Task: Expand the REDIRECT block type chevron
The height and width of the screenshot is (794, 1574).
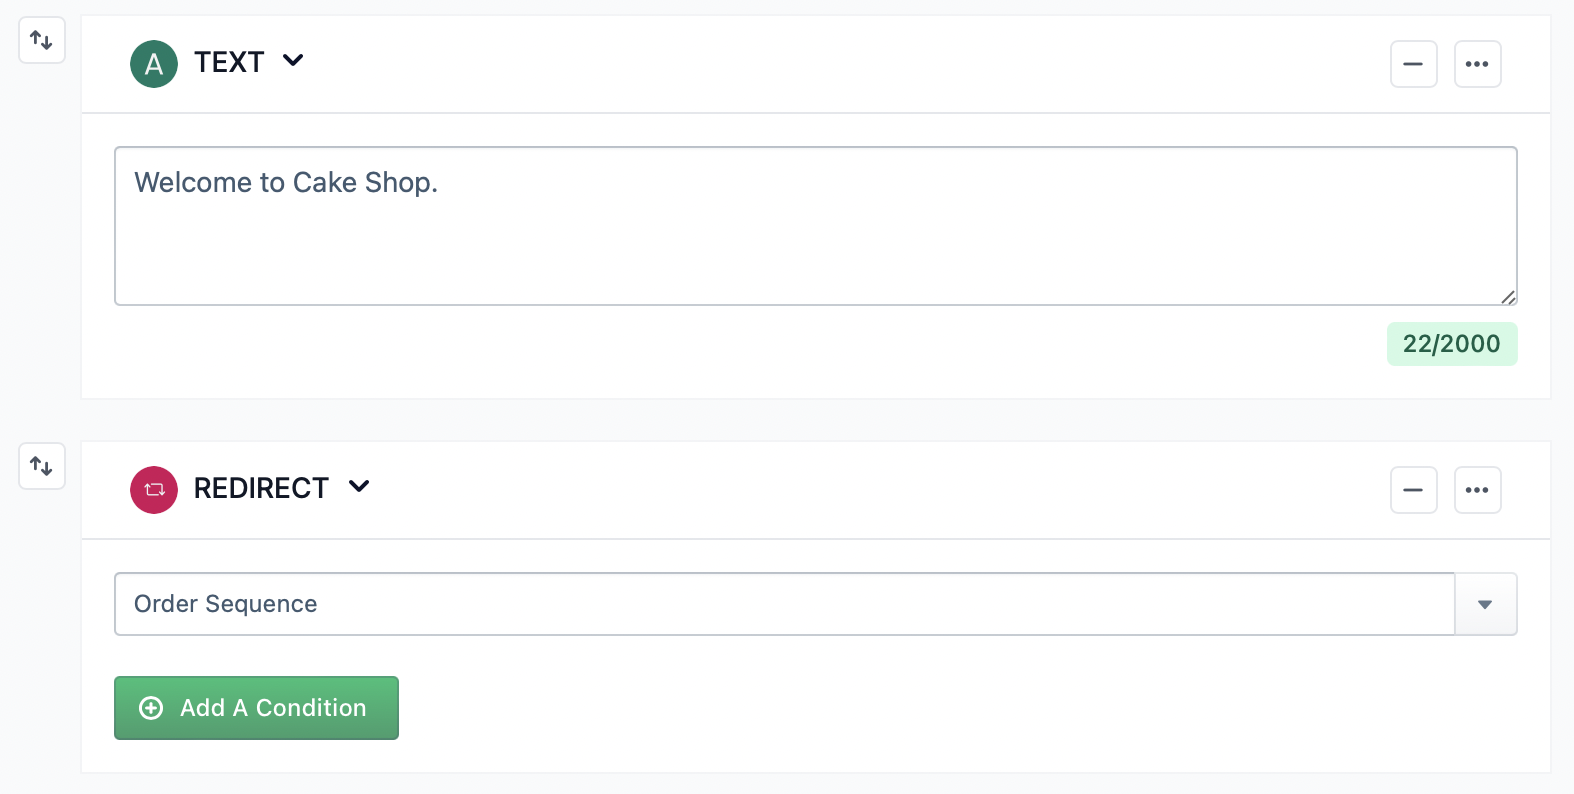Action: 359,487
